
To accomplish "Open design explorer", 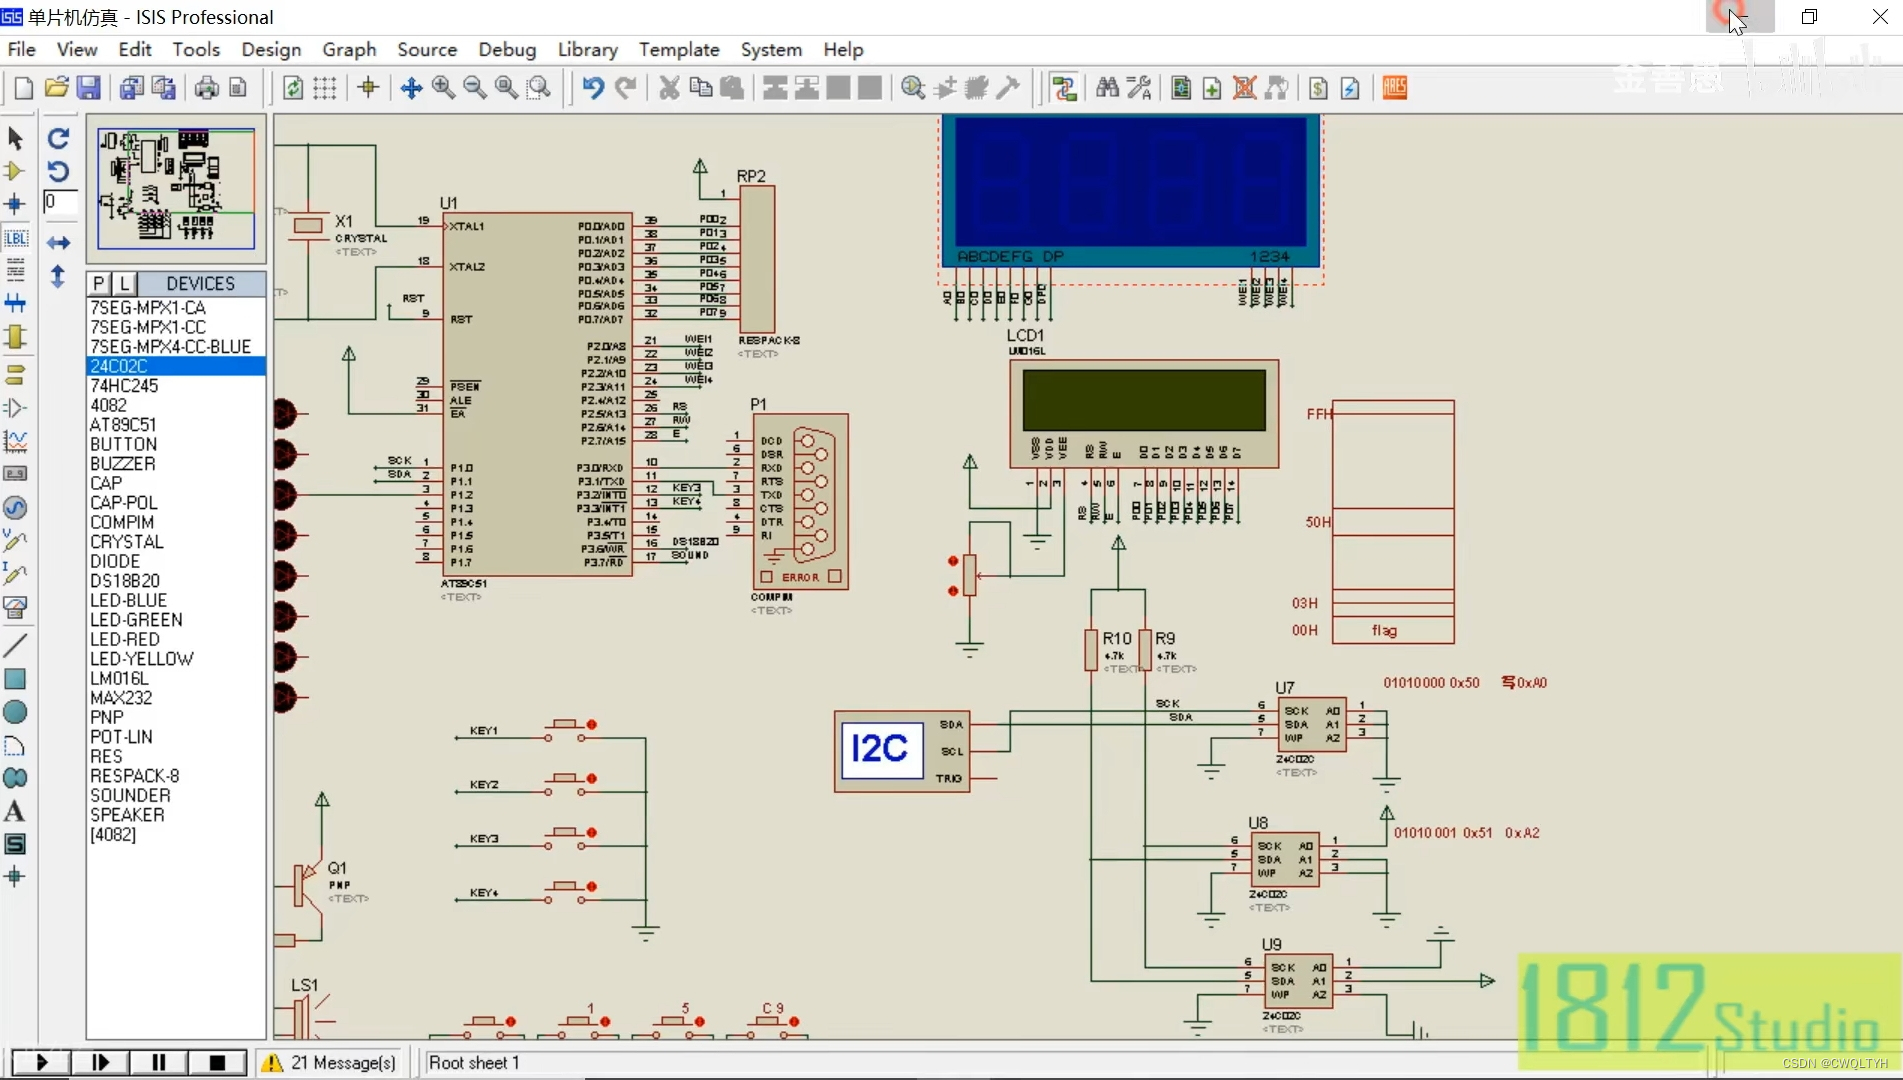I will [1181, 88].
